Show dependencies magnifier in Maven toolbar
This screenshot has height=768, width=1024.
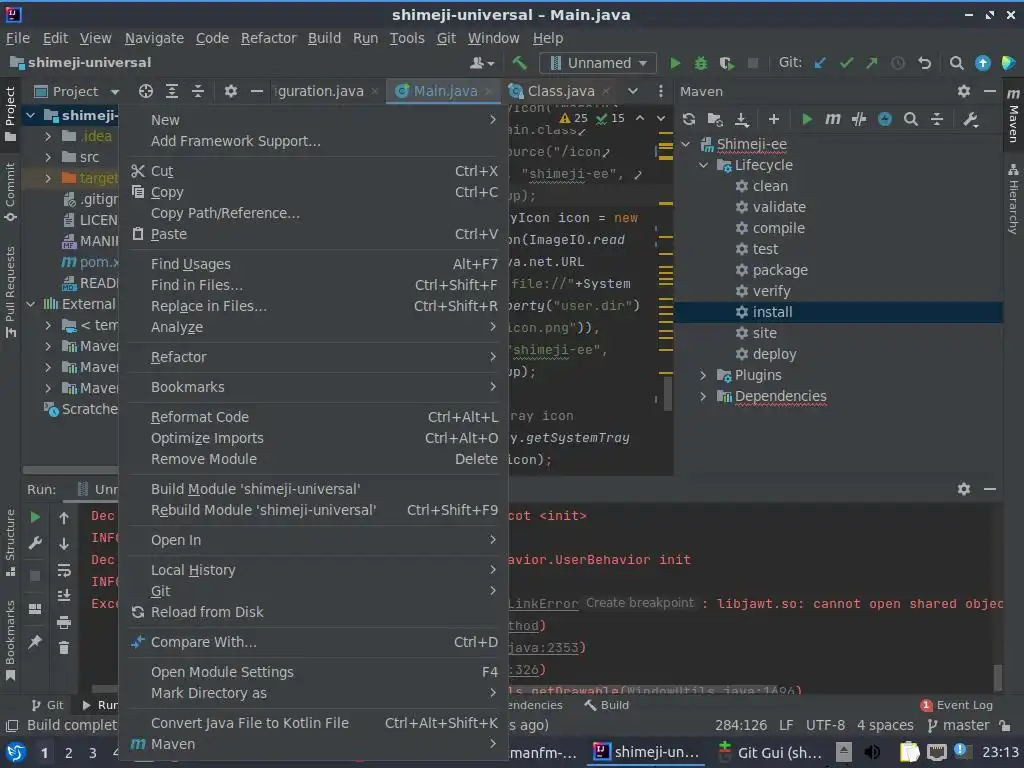click(x=910, y=120)
